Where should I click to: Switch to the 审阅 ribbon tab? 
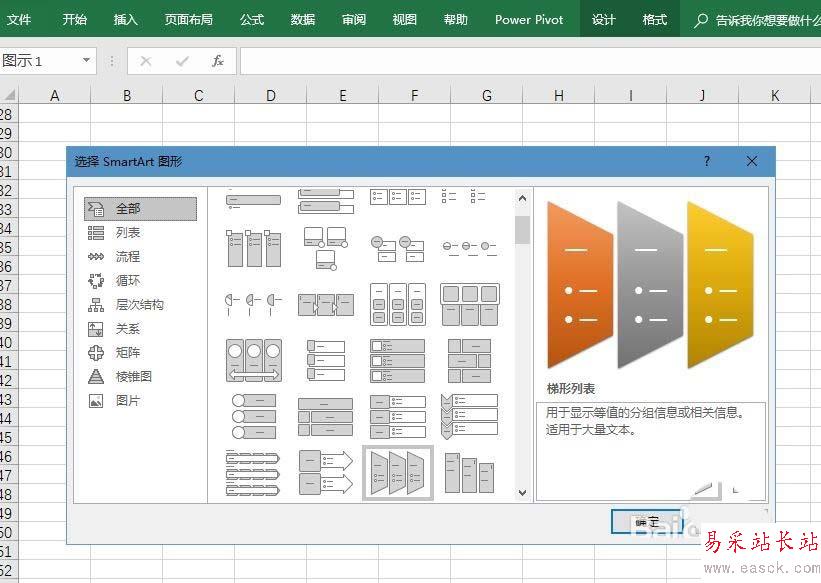pos(353,19)
